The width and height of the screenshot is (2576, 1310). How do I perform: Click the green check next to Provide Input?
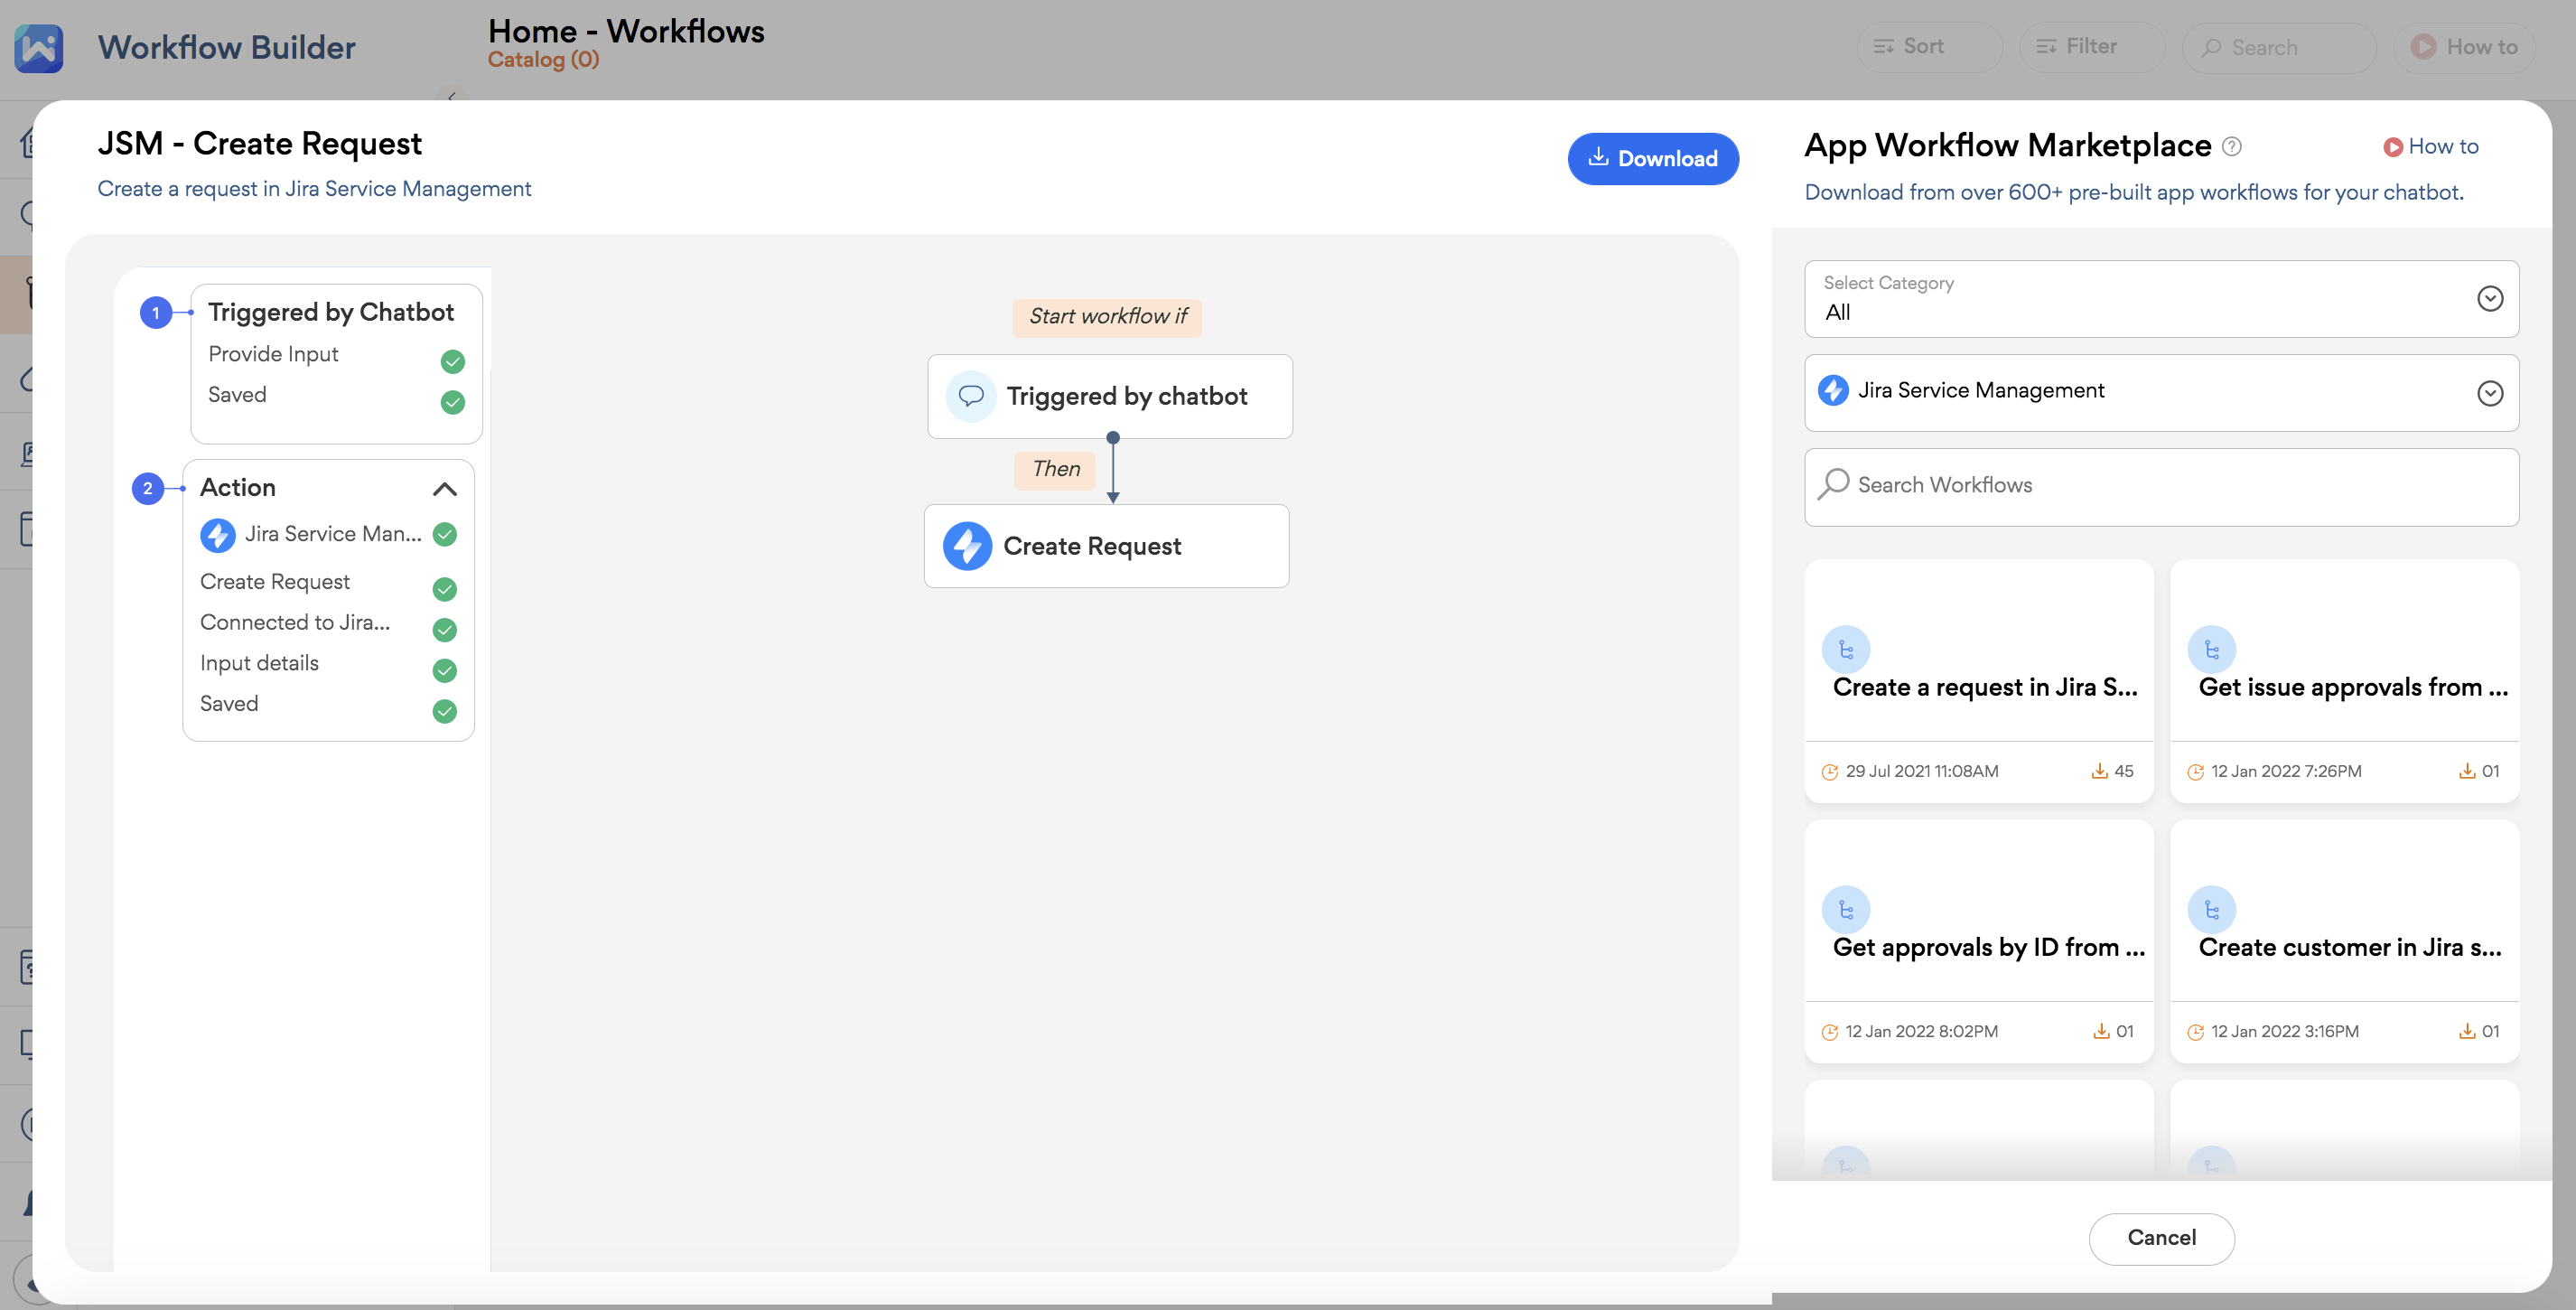click(x=452, y=361)
